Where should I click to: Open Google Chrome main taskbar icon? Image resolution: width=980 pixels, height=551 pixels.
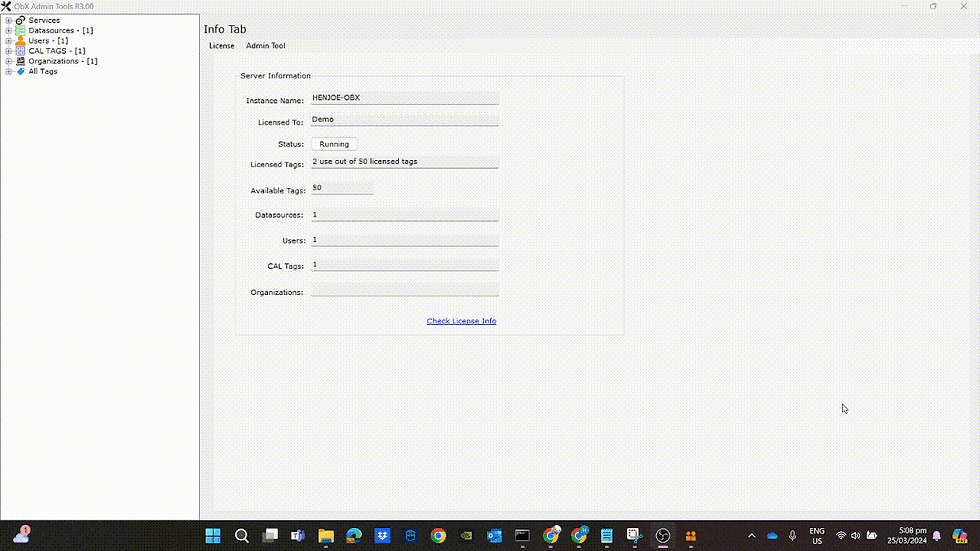pyautogui.click(x=438, y=535)
